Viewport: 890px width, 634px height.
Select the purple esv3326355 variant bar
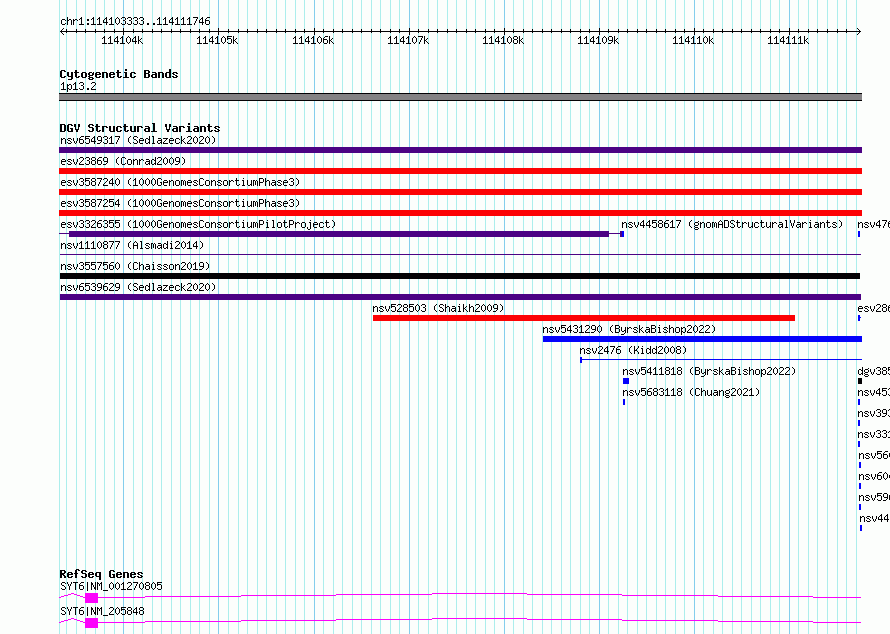[339, 234]
